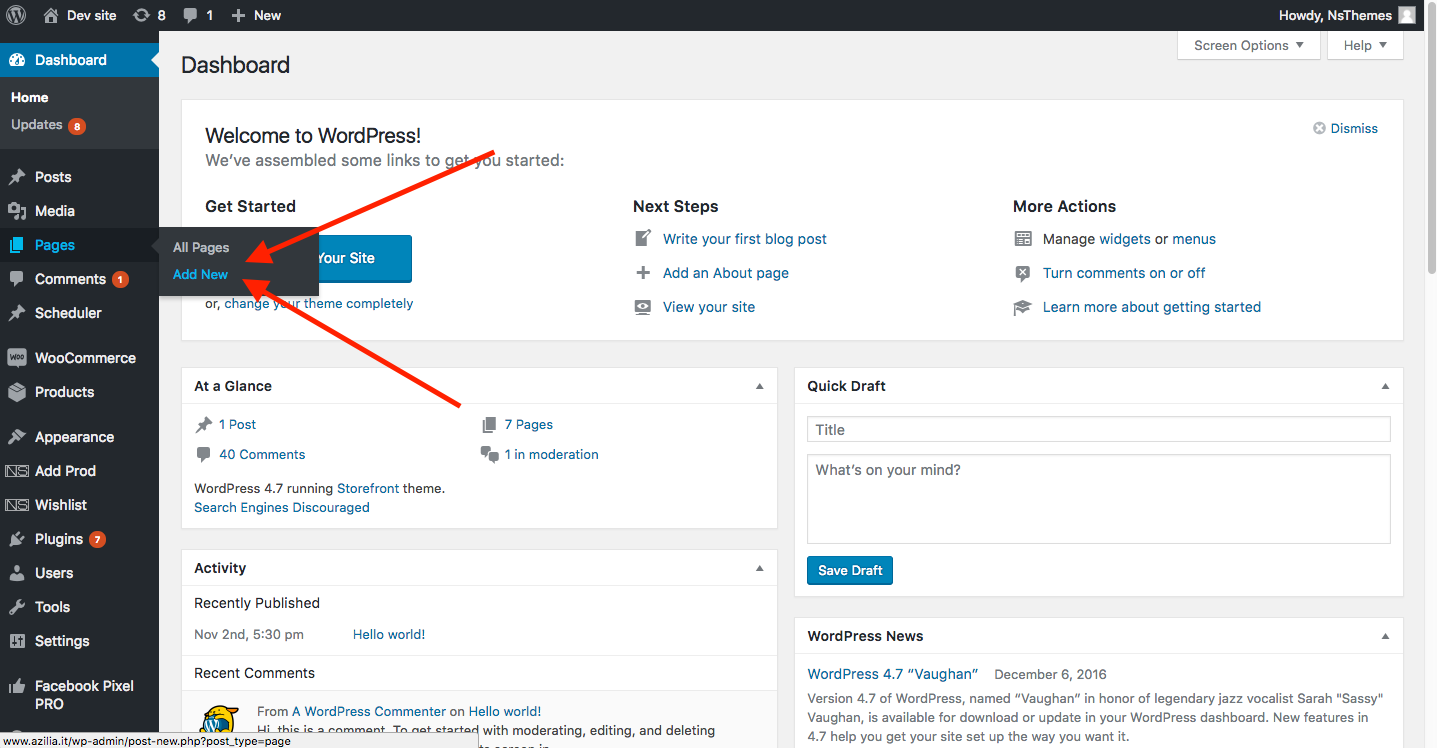The image size is (1437, 748).
Task: Click the Scheduler pin icon
Action: pyautogui.click(x=17, y=313)
